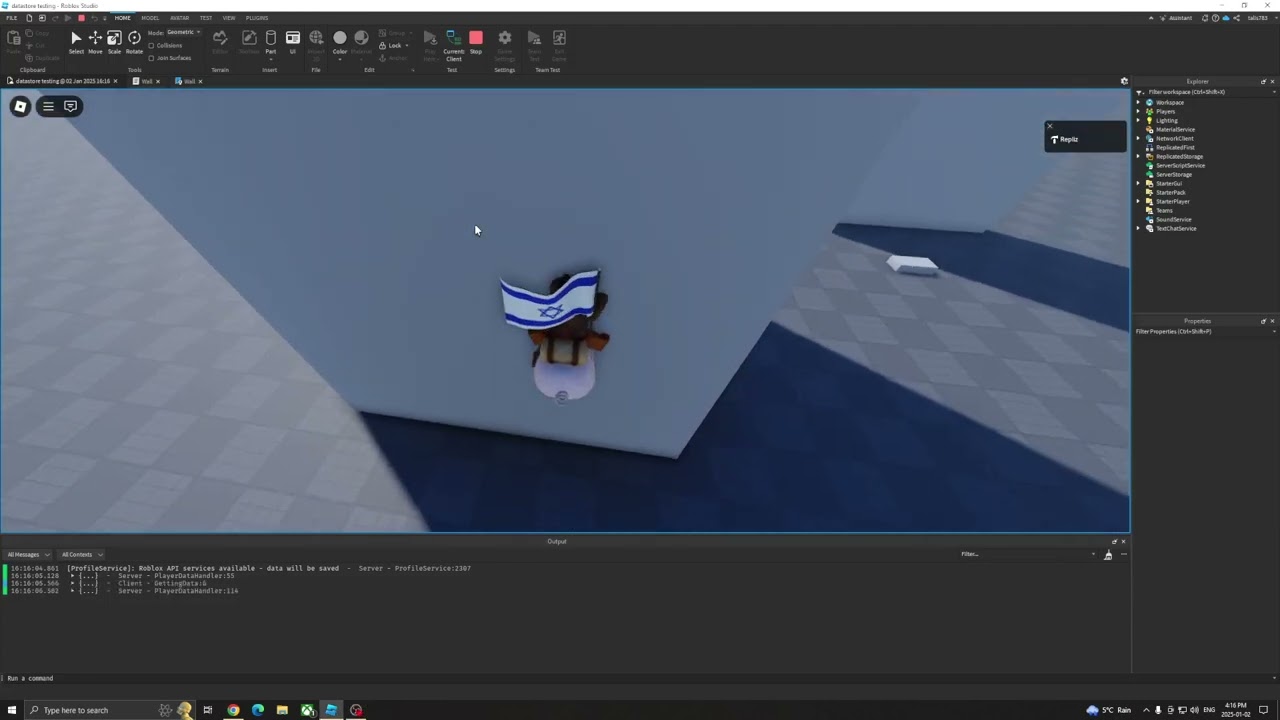Image resolution: width=1280 pixels, height=720 pixels.
Task: Activate the Rotate tool
Action: (134, 42)
